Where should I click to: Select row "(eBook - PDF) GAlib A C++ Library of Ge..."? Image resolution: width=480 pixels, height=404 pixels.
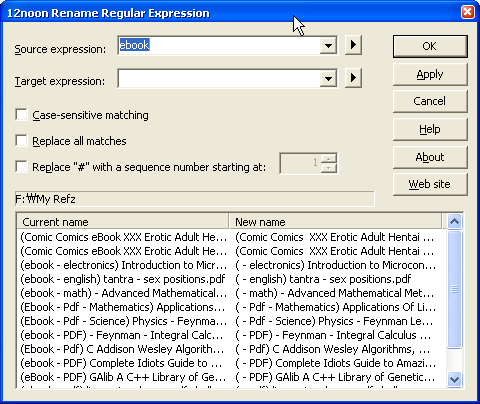(123, 377)
